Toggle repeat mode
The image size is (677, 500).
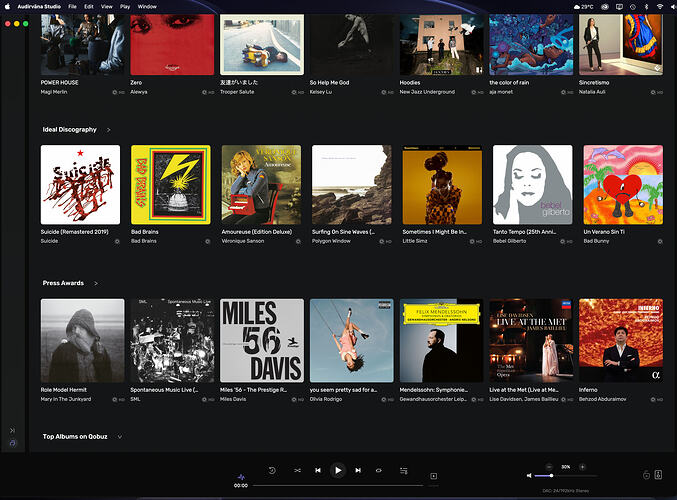[x=379, y=470]
